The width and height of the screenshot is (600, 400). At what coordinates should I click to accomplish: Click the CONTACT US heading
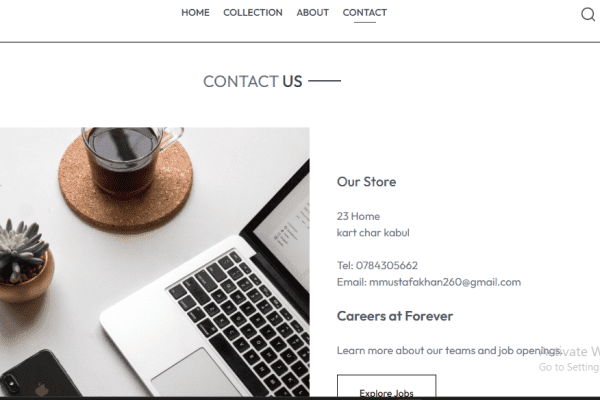(253, 82)
